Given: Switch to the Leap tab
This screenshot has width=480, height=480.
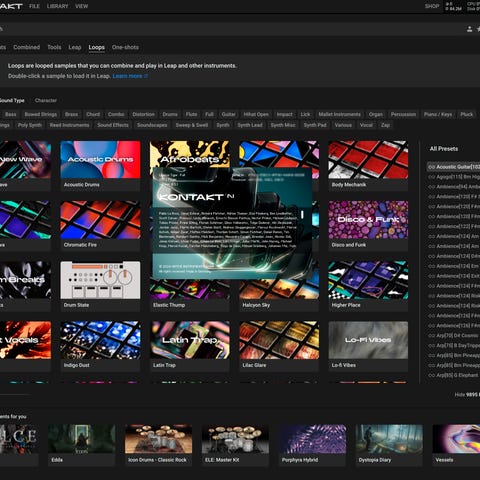Looking at the screenshot, I should coord(75,47).
